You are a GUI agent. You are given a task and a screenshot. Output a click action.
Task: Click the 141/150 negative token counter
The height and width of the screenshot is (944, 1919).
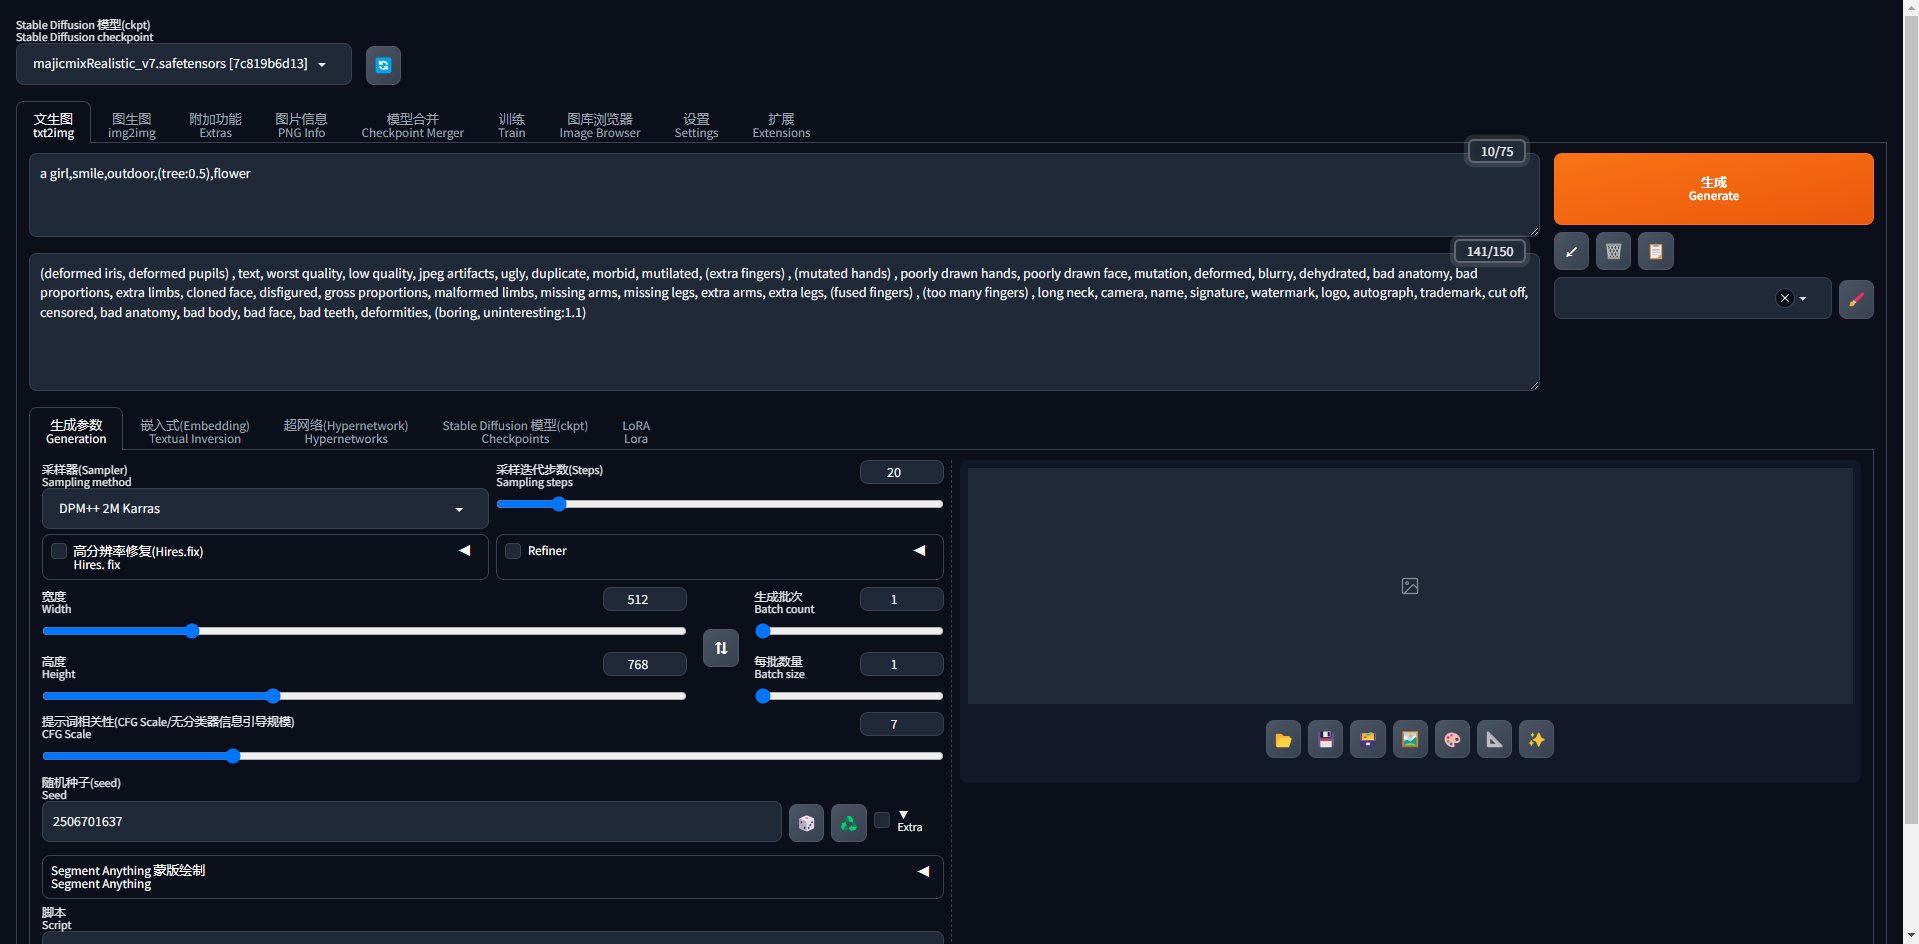coord(1490,251)
